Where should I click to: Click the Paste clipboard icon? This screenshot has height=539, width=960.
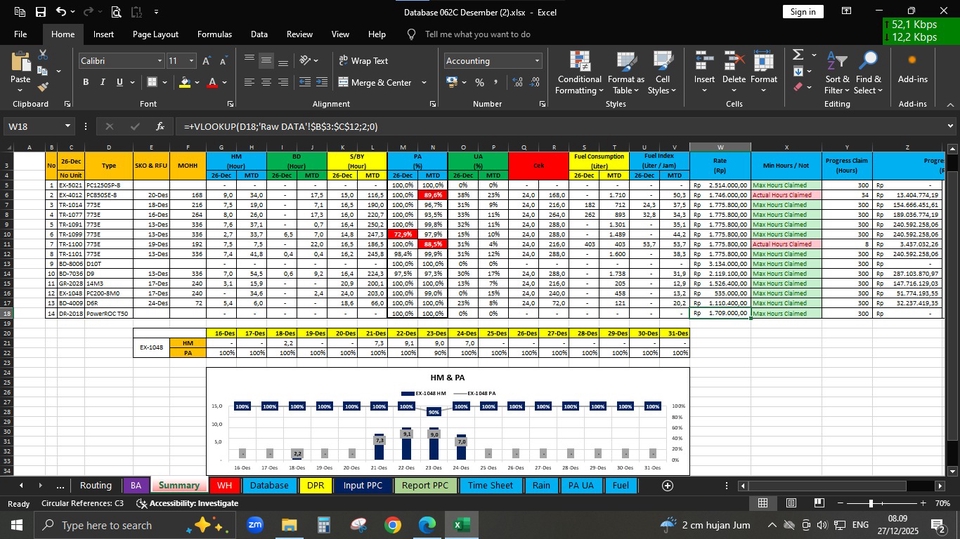(20, 62)
